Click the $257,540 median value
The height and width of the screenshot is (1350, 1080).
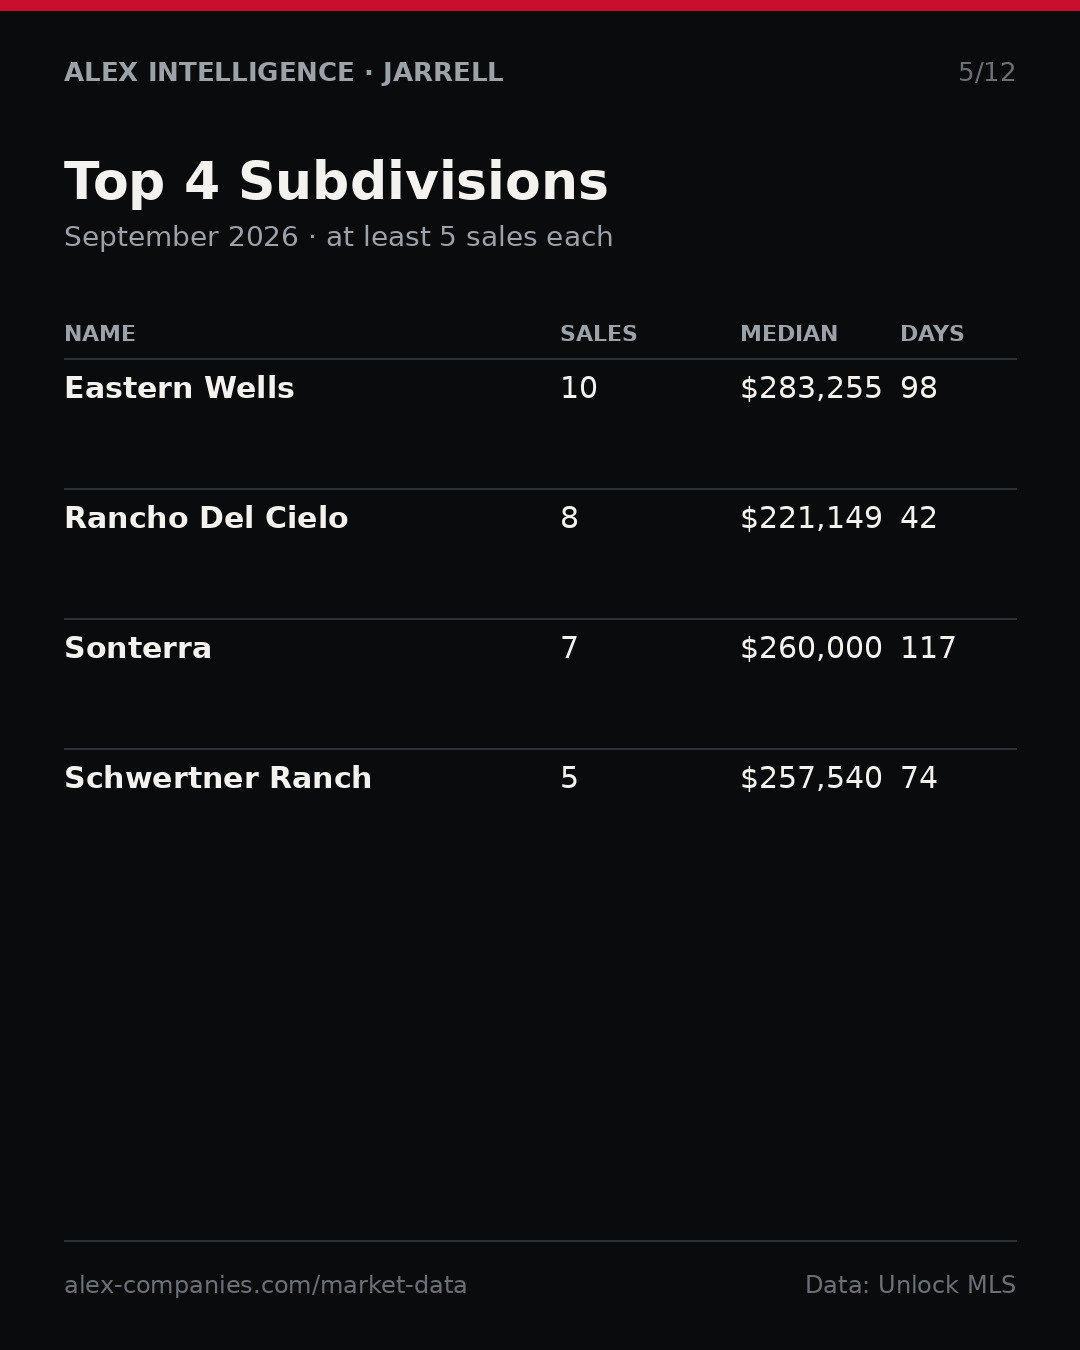click(811, 779)
